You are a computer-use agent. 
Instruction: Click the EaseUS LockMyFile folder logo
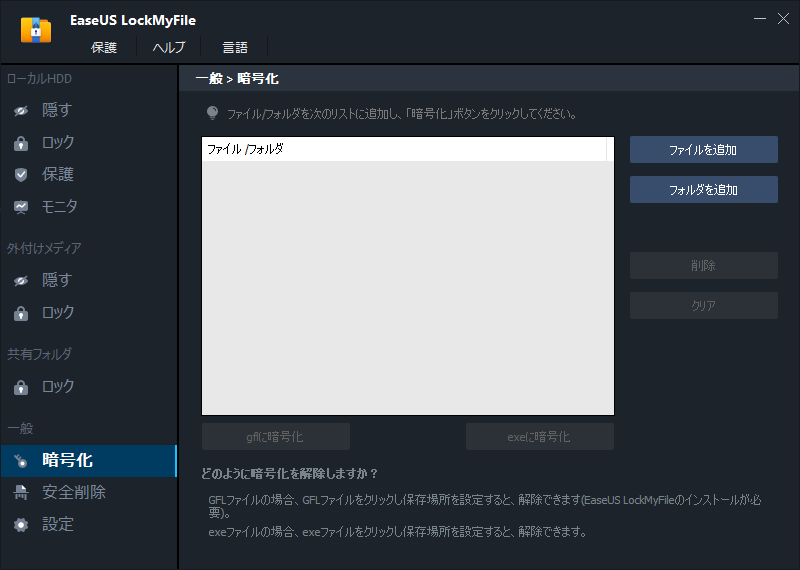click(36, 30)
